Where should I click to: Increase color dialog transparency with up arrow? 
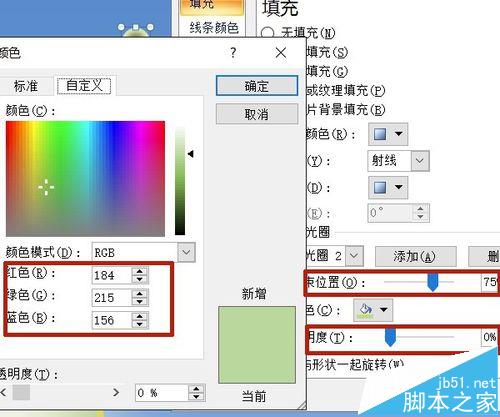click(x=196, y=389)
